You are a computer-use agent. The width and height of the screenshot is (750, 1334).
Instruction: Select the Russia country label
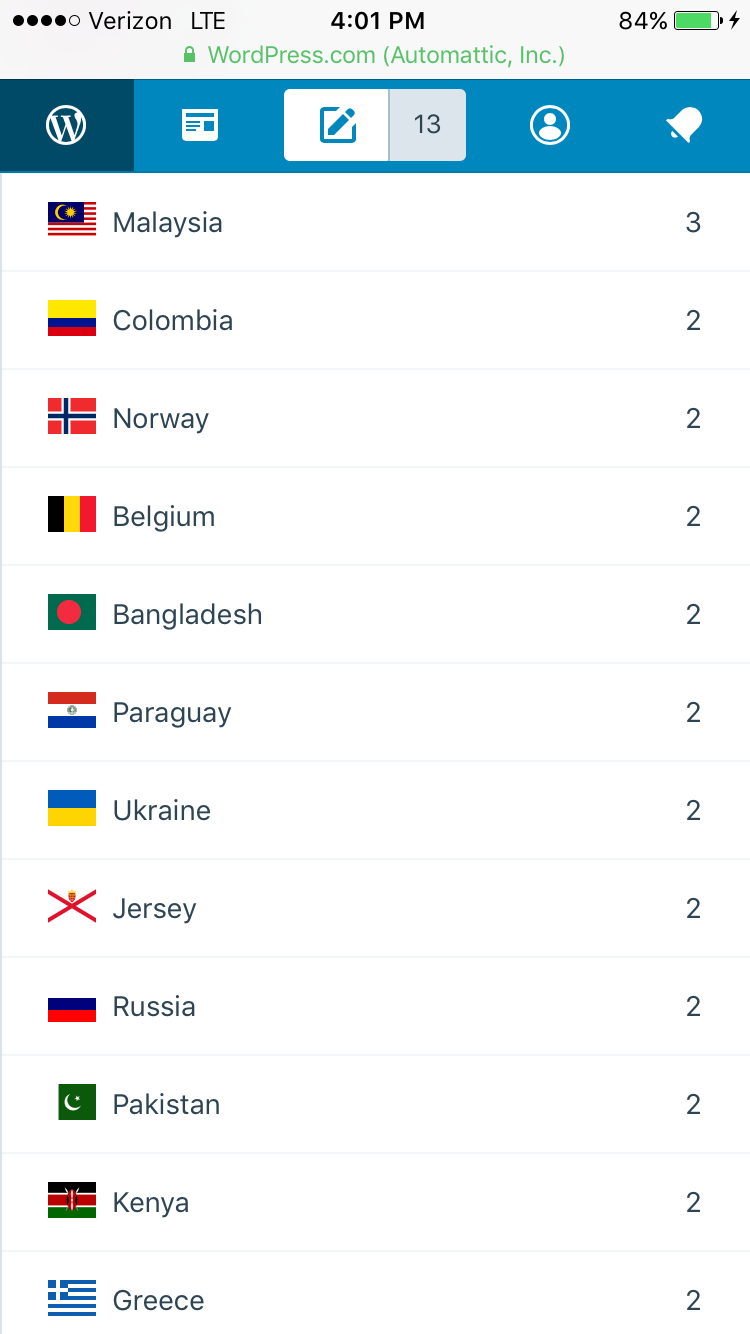(154, 1006)
